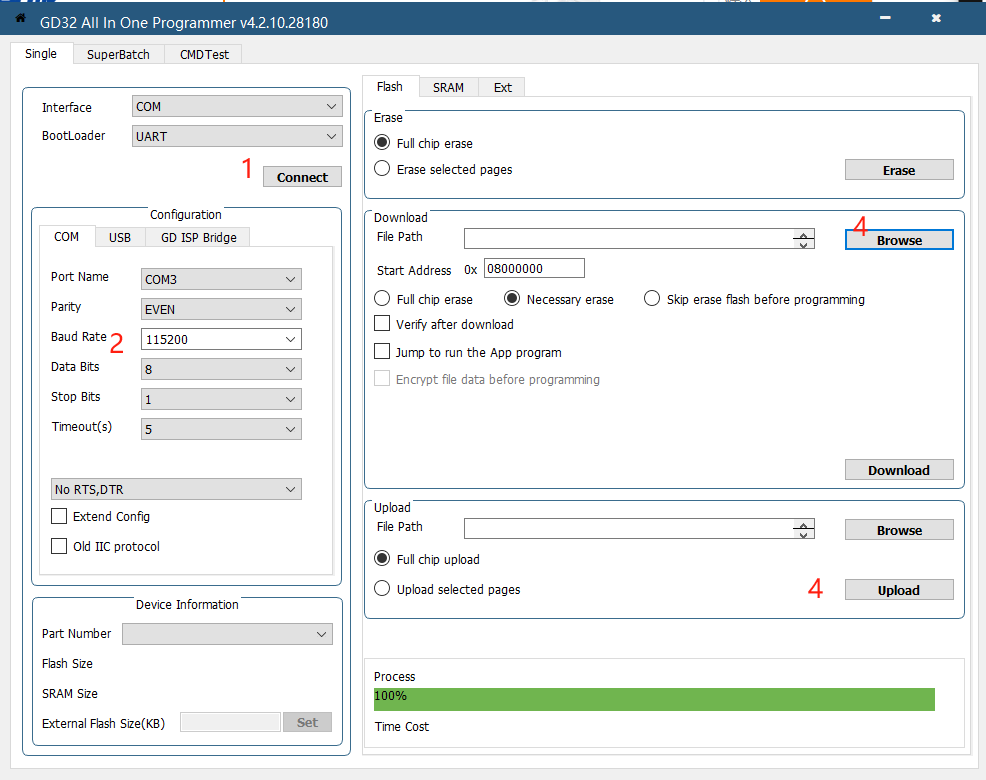Click the Upload File Path spinner arrows

point(804,529)
